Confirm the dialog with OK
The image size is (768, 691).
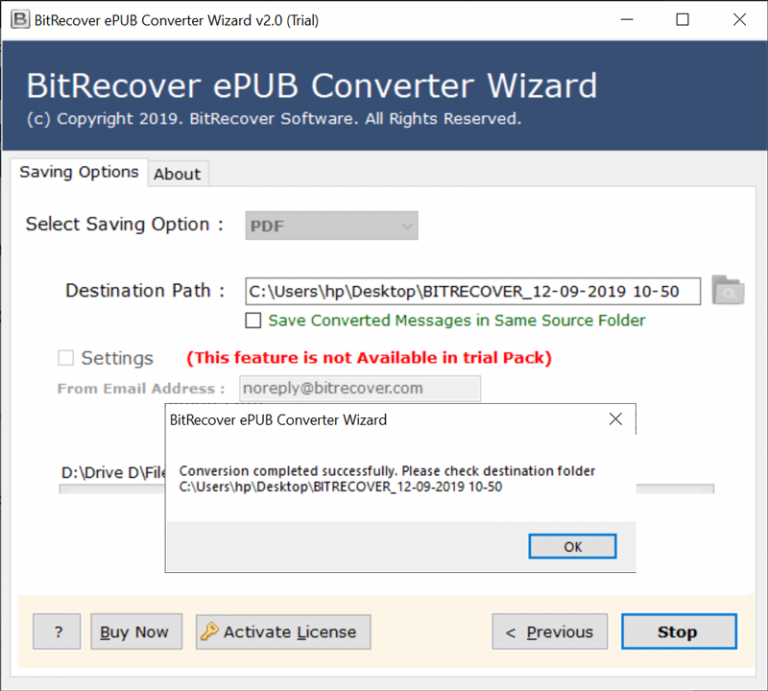[x=572, y=546]
